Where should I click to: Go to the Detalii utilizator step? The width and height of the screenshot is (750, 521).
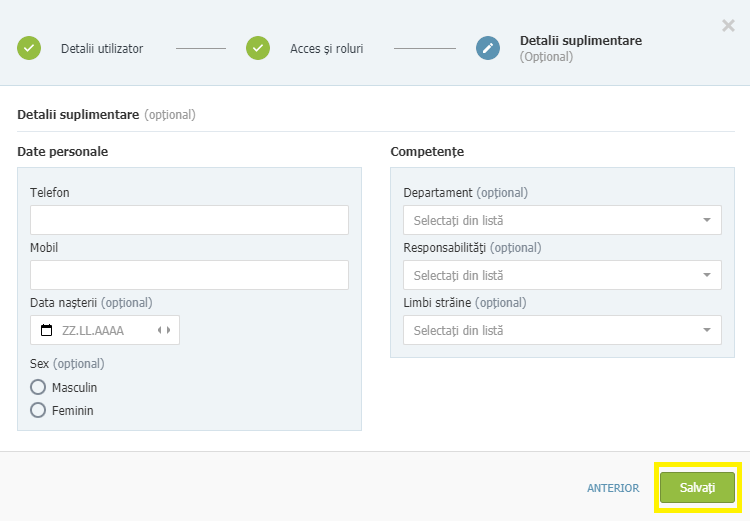[x=102, y=49]
